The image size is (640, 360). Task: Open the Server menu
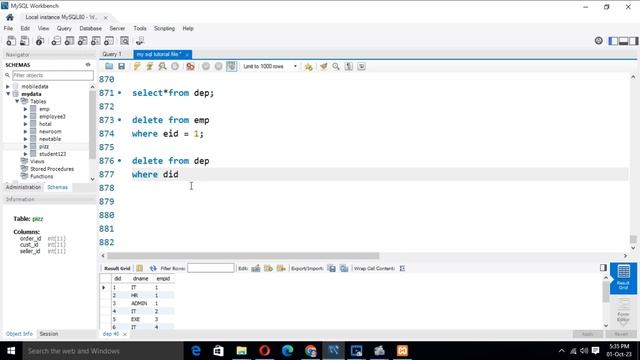tap(117, 28)
